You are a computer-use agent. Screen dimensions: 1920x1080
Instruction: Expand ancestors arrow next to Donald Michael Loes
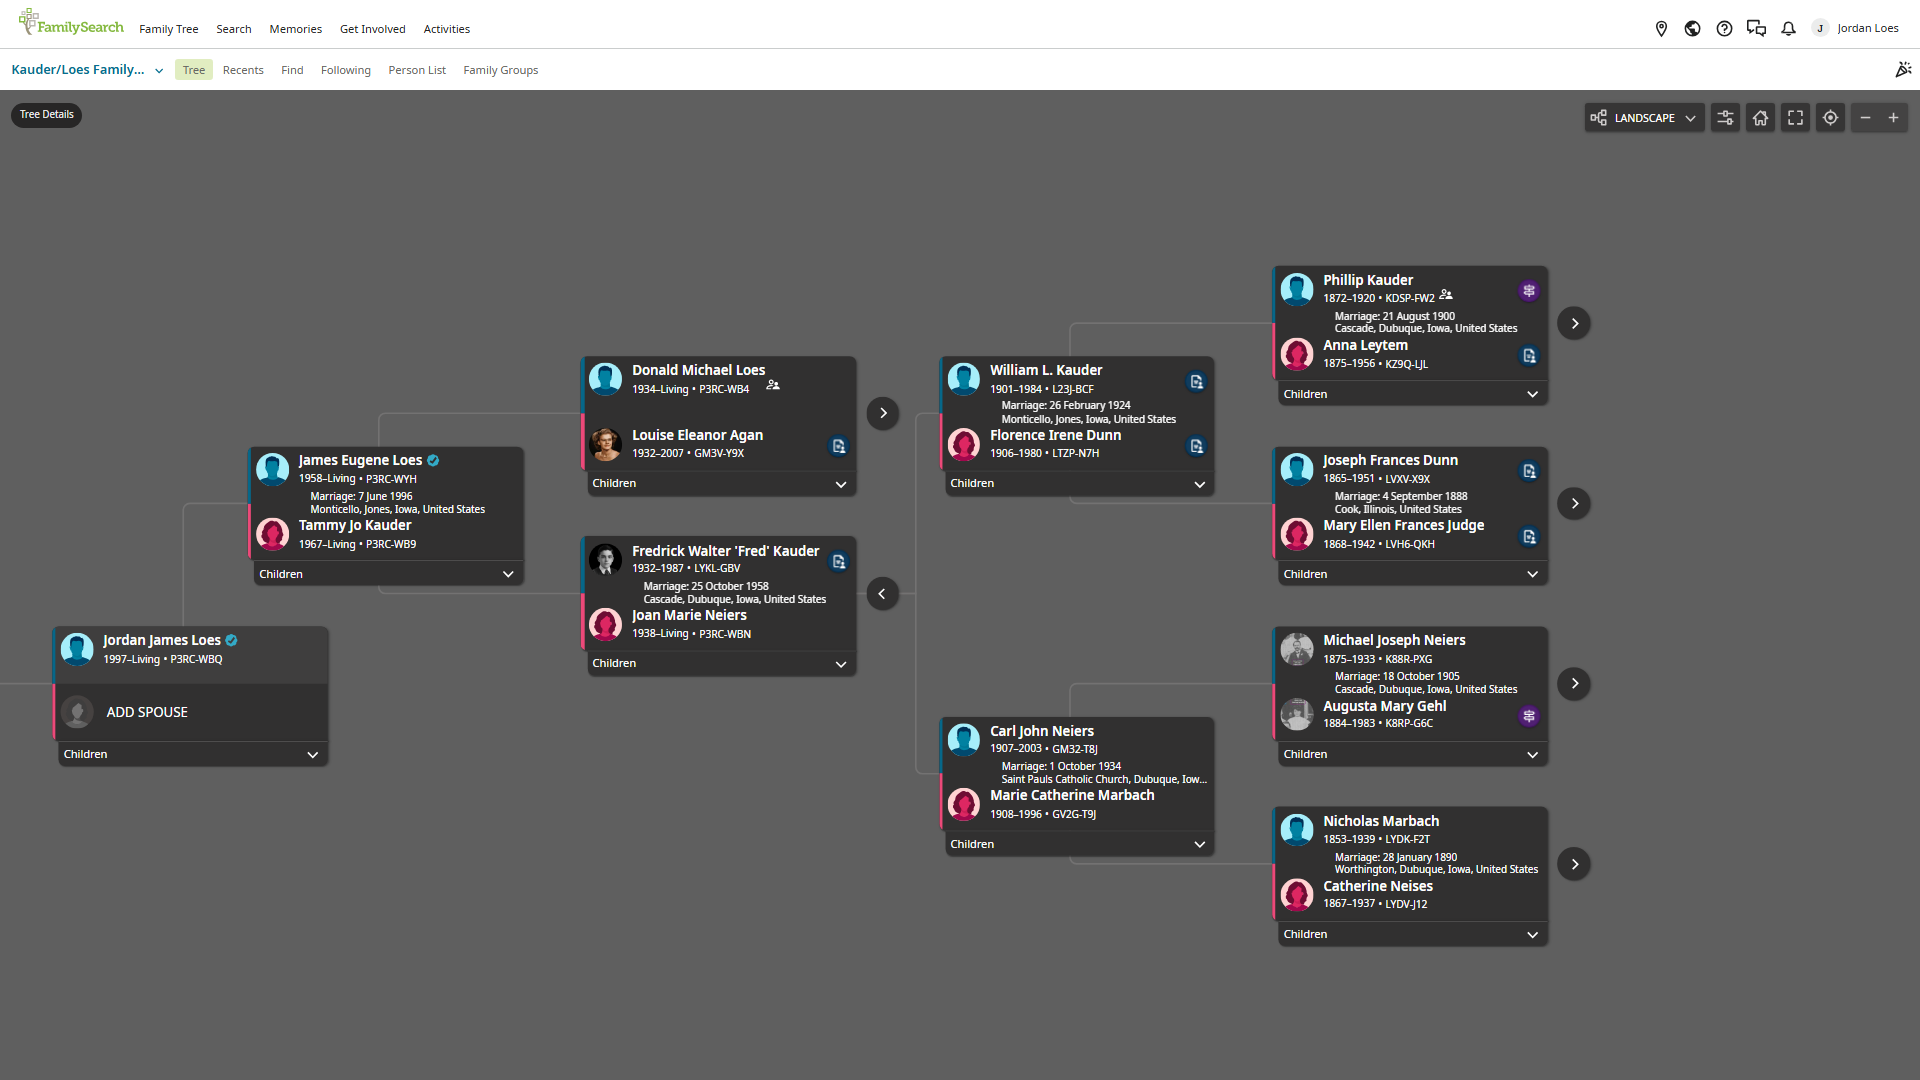coord(882,413)
